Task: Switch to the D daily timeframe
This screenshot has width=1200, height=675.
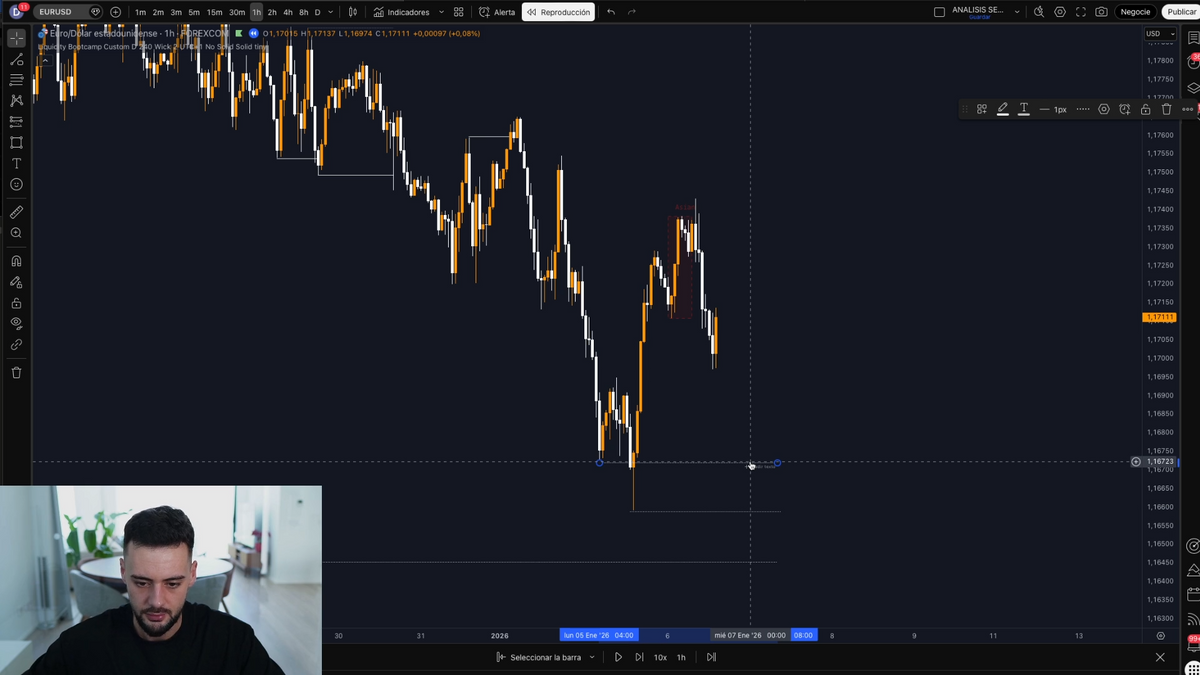Action: click(318, 12)
